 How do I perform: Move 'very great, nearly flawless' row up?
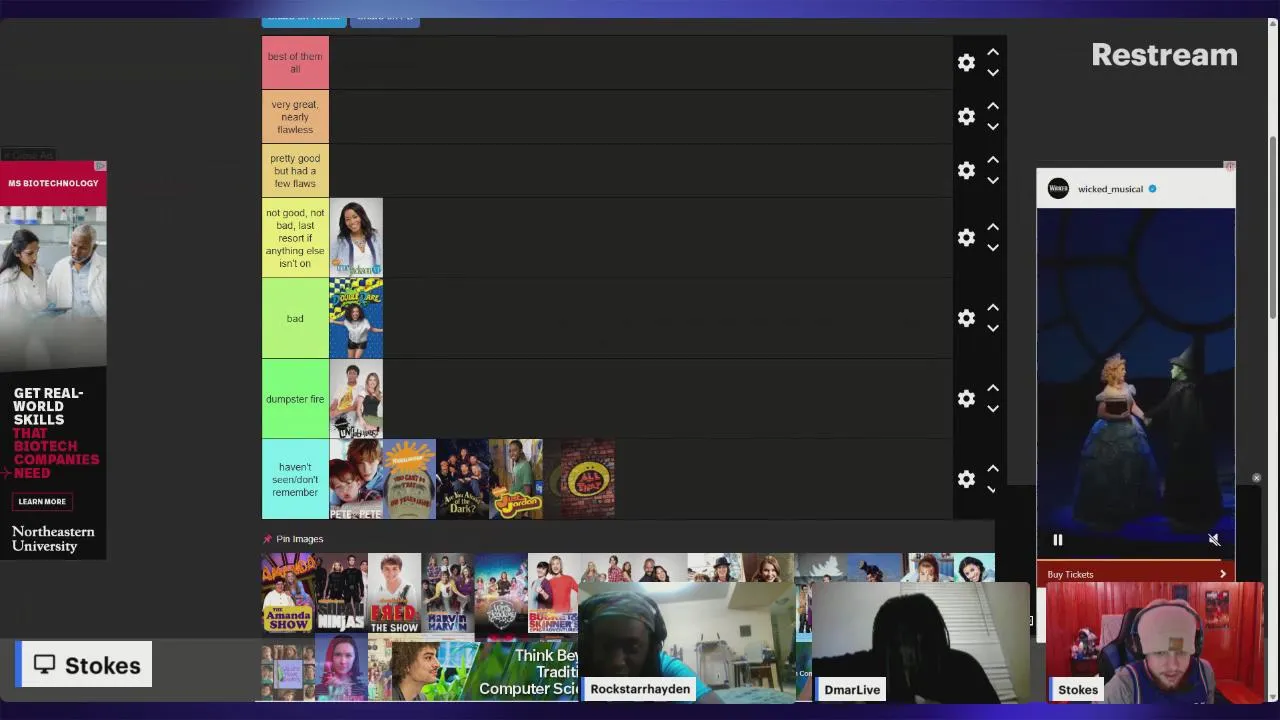click(x=993, y=106)
